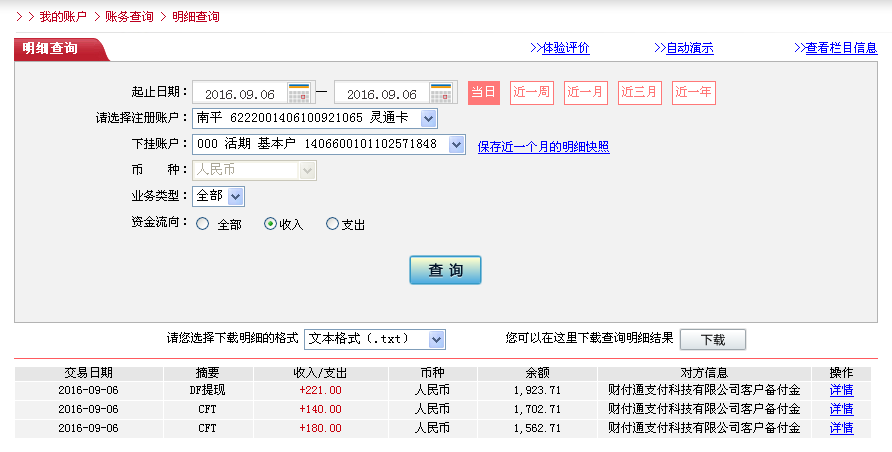Click the 操作 column header
This screenshot has height=452, width=892.
pos(841,373)
